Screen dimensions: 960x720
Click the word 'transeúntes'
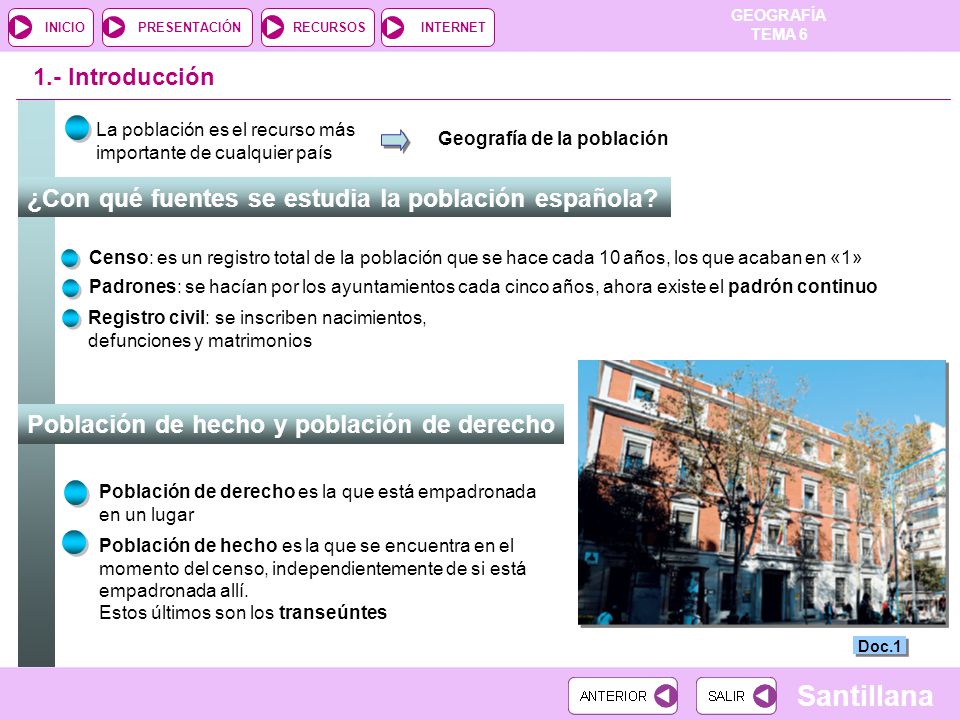[333, 612]
